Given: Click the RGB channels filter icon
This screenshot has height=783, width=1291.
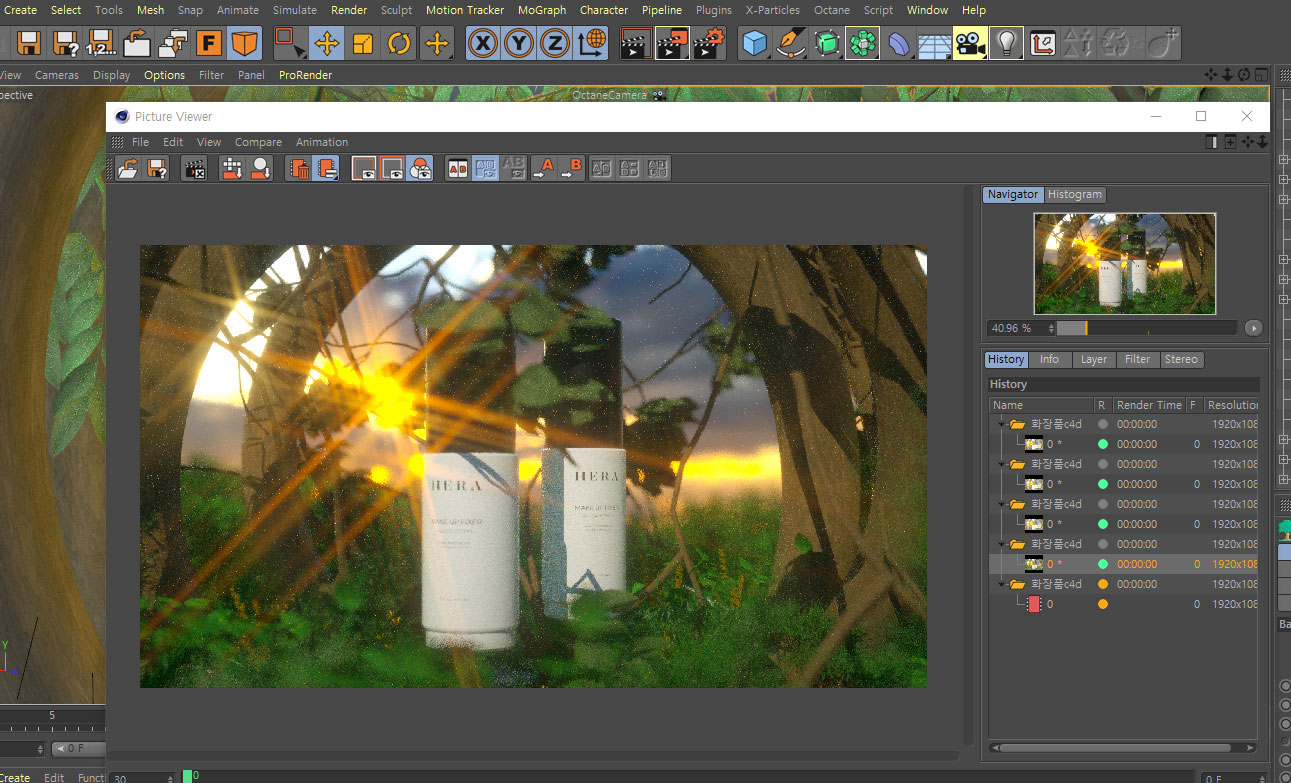Looking at the screenshot, I should [421, 169].
